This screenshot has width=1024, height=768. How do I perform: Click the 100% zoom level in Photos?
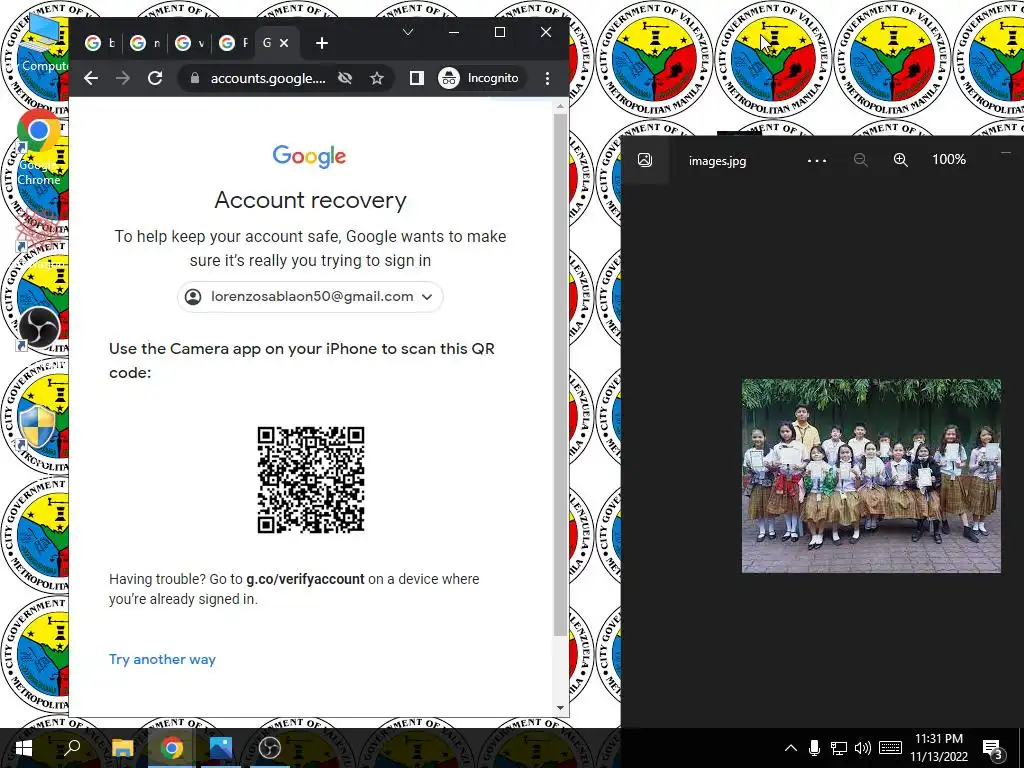[949, 160]
